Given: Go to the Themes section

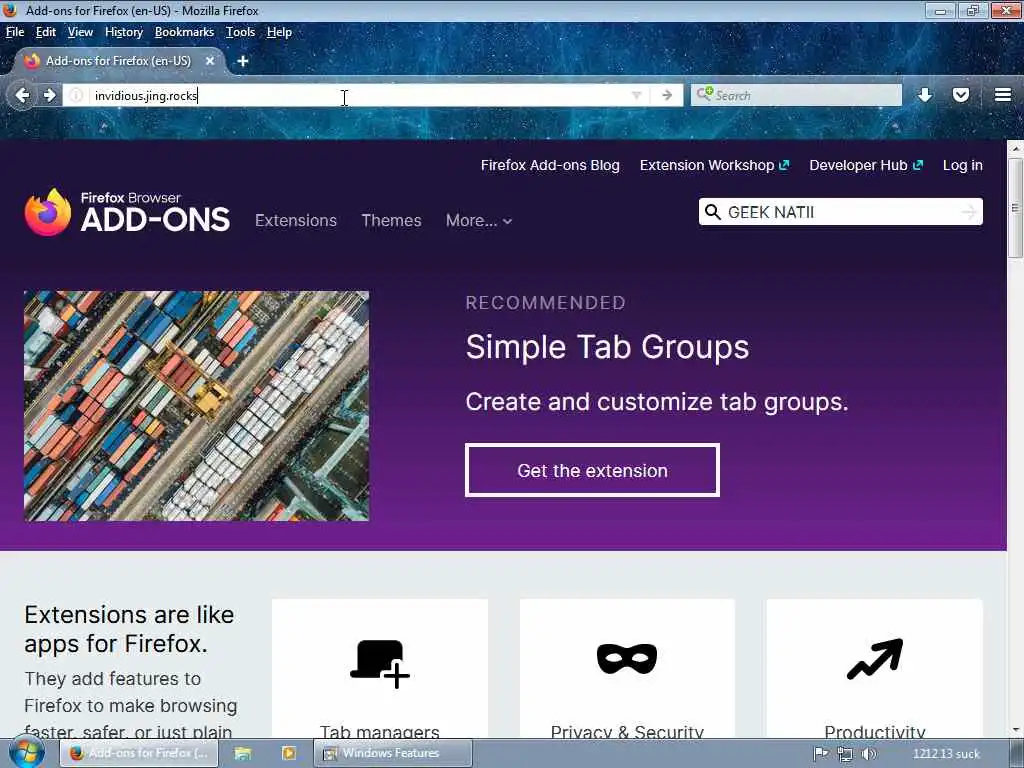Looking at the screenshot, I should [391, 221].
